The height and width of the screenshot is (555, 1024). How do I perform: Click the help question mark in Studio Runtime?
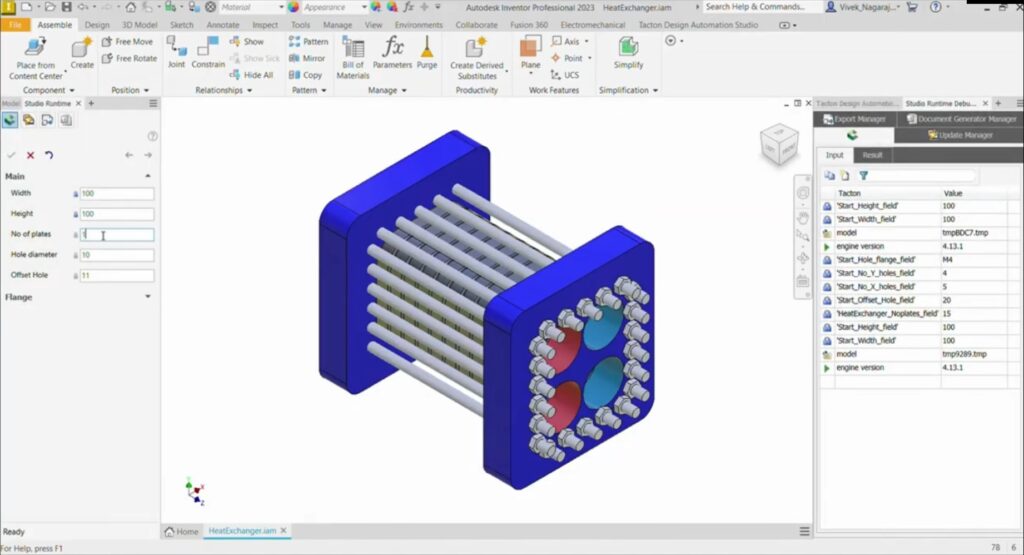152,136
